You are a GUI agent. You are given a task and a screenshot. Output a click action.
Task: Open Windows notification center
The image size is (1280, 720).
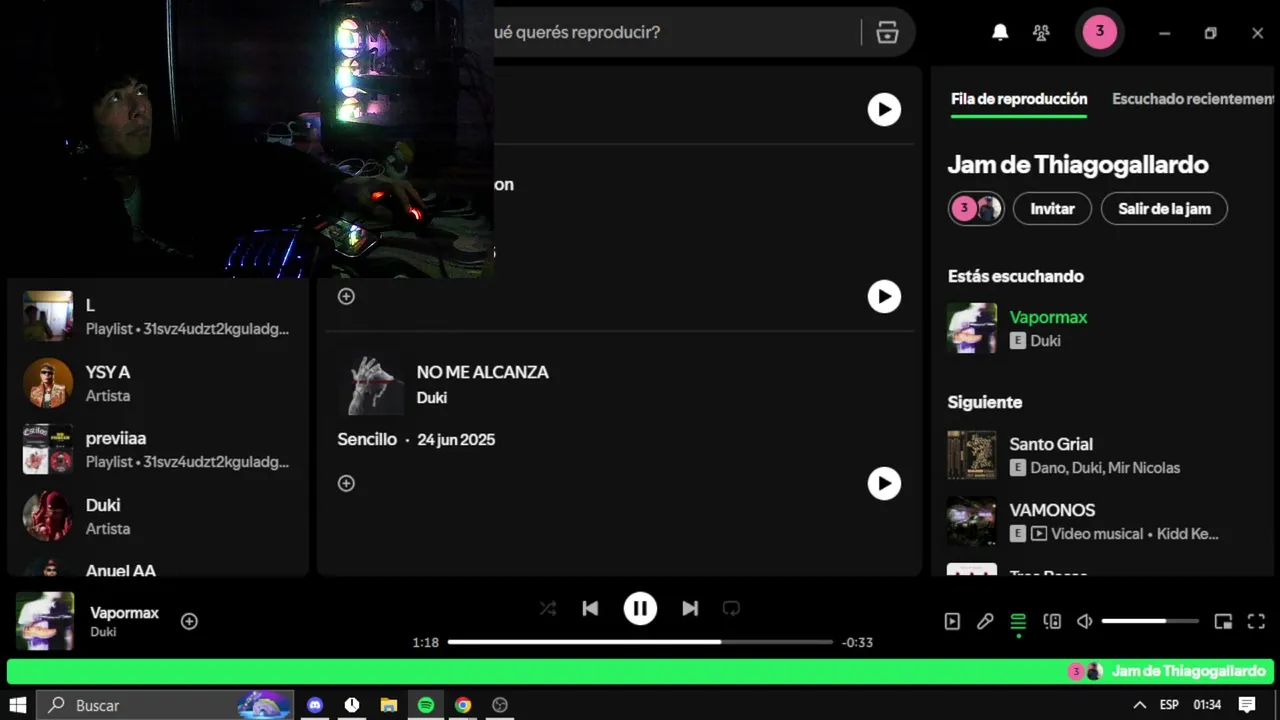tap(1247, 705)
